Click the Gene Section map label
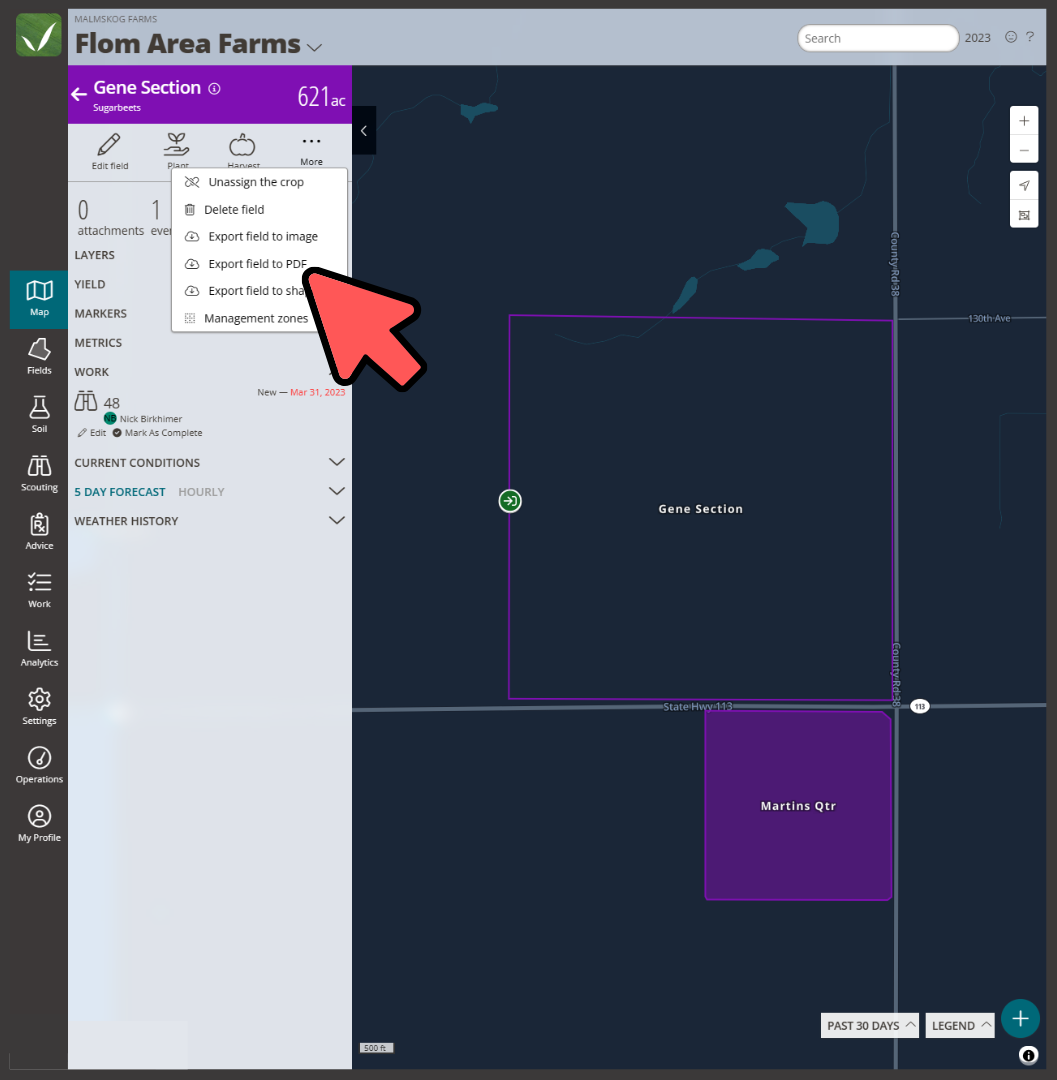The width and height of the screenshot is (1057, 1080). point(700,509)
